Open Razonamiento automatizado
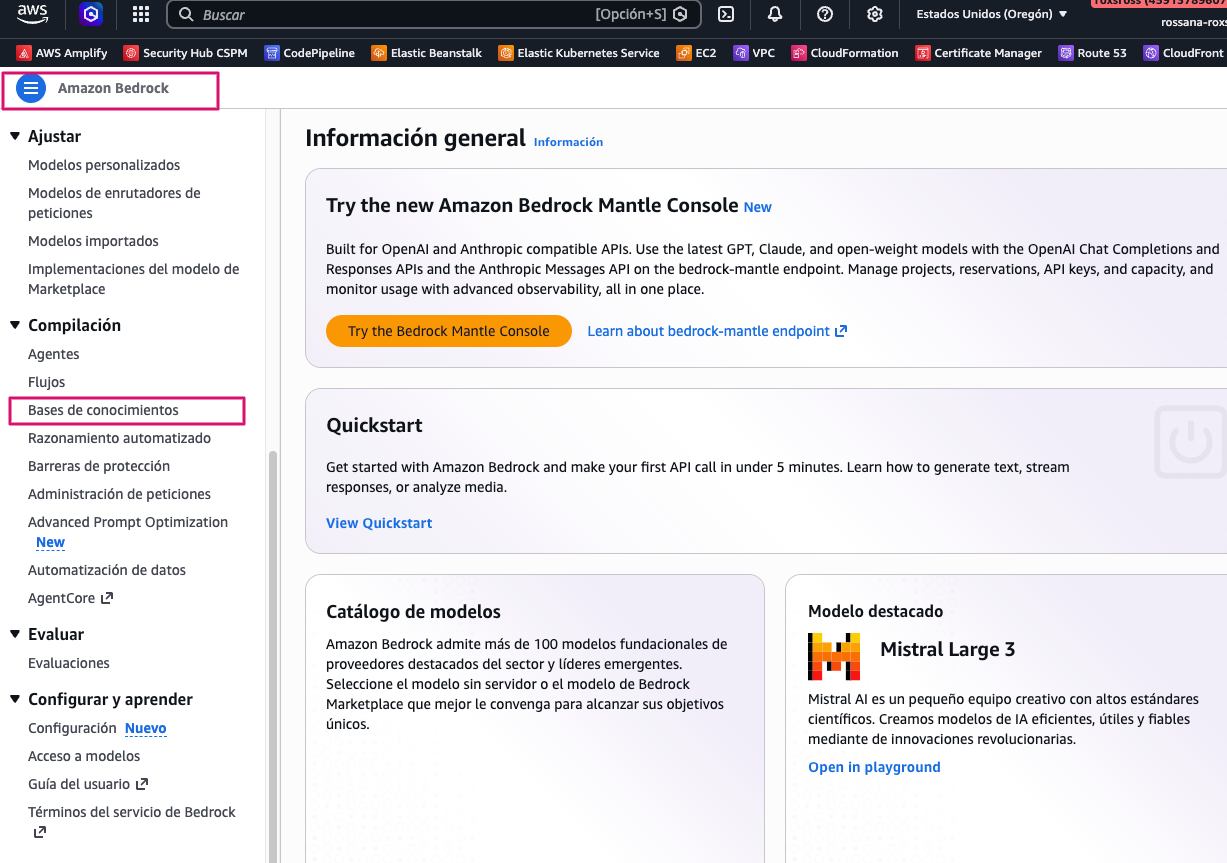This screenshot has width=1227, height=863. (x=119, y=438)
